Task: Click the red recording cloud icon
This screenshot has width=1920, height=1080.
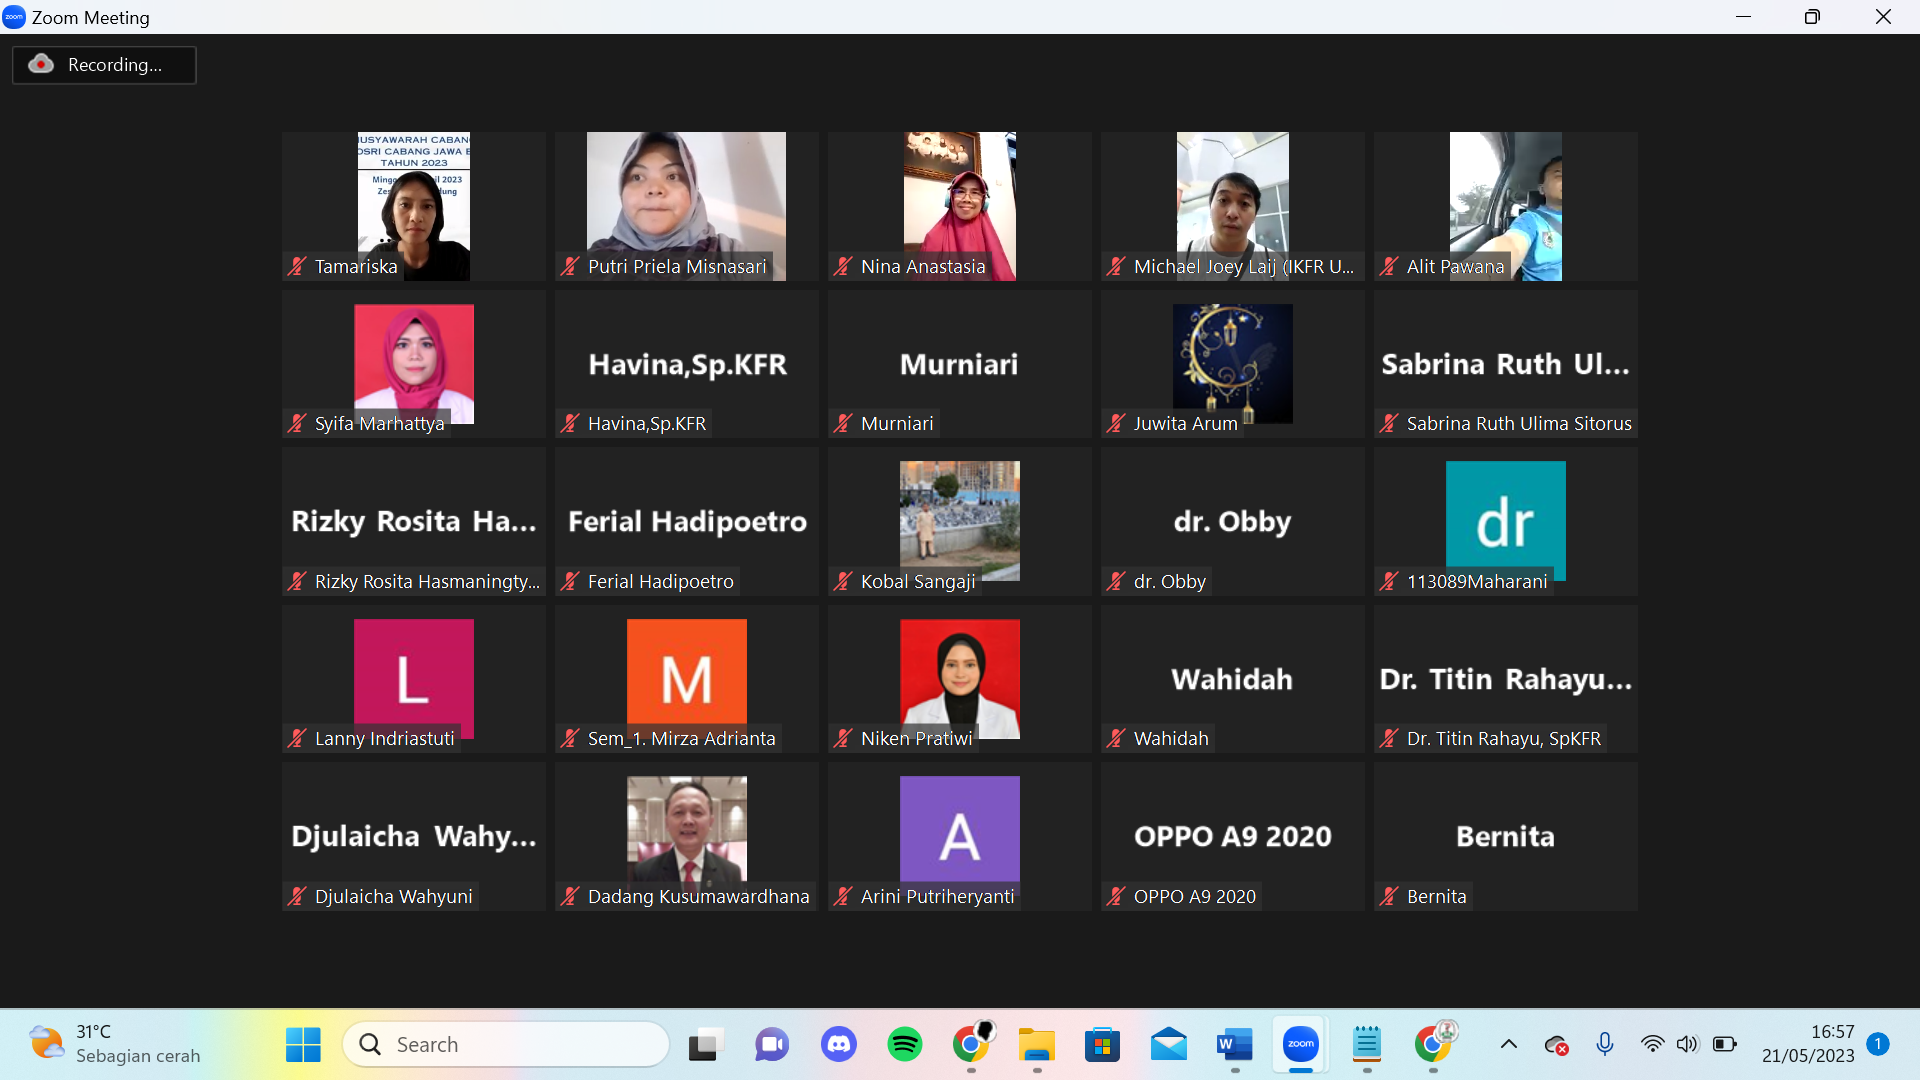Action: 41,64
